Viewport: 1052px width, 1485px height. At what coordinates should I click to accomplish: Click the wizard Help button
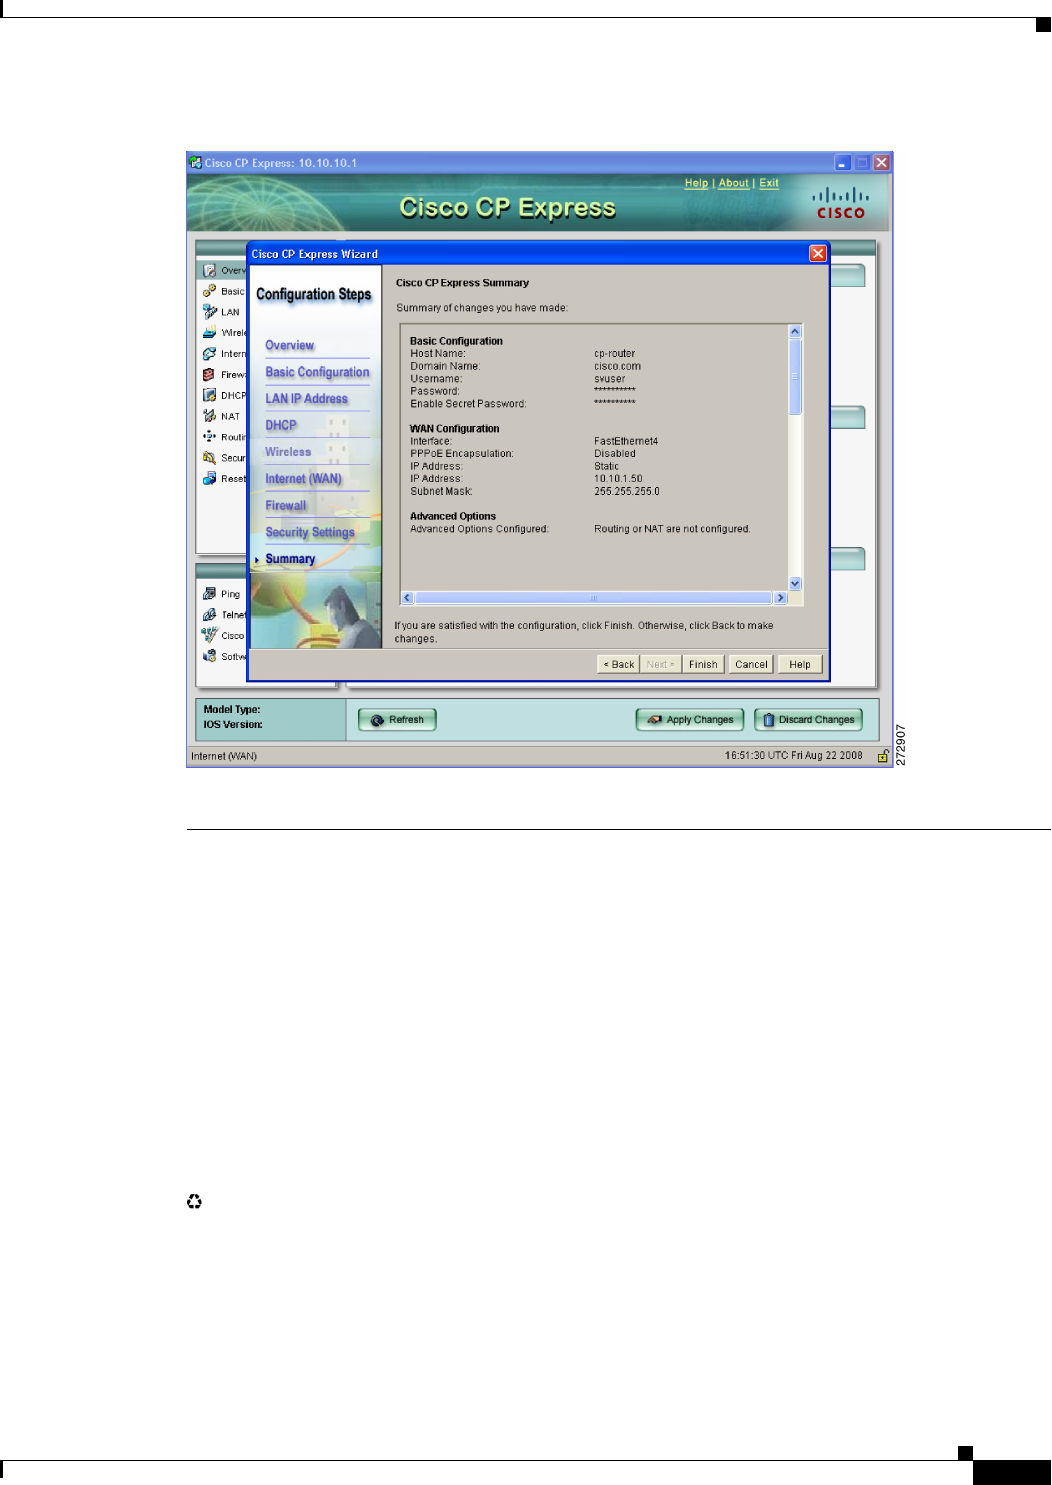(800, 664)
